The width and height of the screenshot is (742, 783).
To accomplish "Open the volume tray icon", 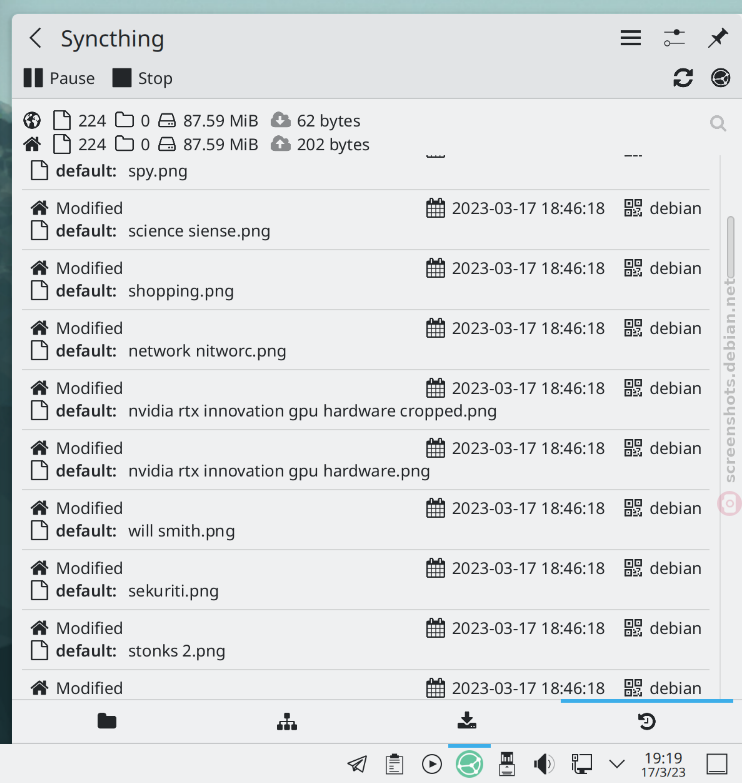I will click(544, 764).
